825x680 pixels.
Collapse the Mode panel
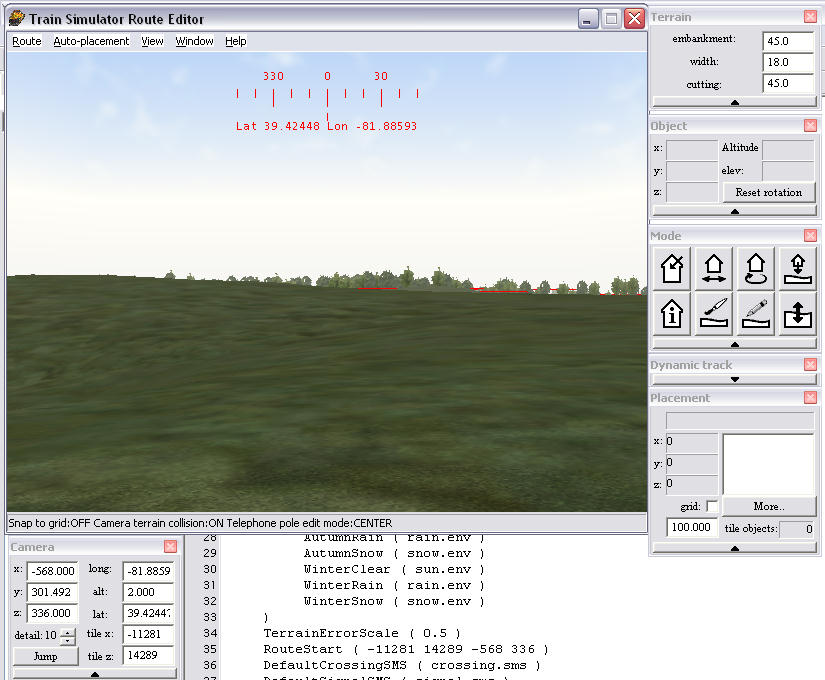pos(735,344)
